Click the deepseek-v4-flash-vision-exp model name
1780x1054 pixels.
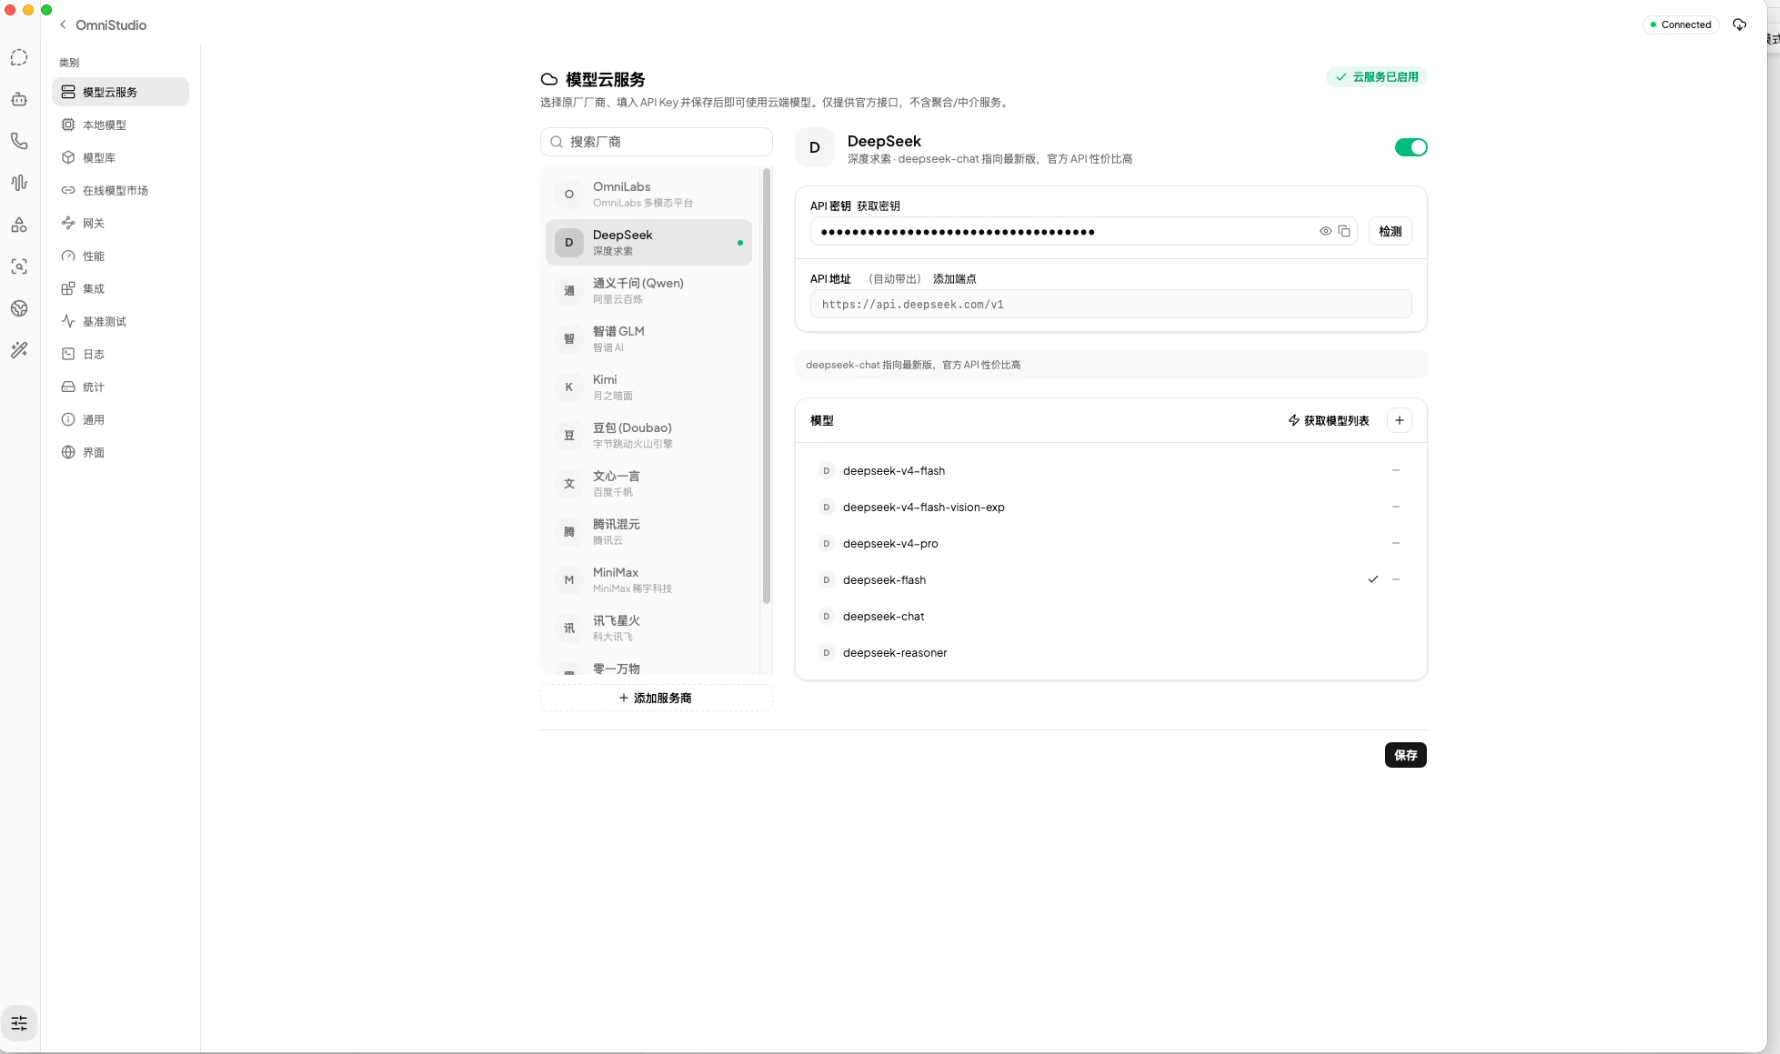tap(923, 507)
